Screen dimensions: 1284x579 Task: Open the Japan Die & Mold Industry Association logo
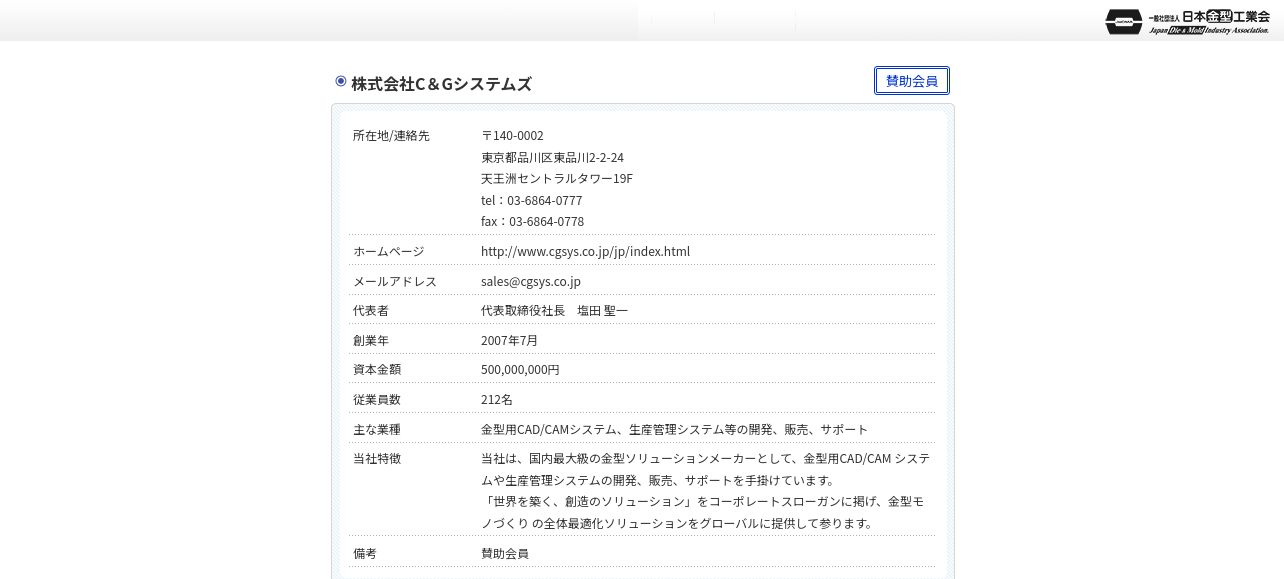pyautogui.click(x=1187, y=21)
